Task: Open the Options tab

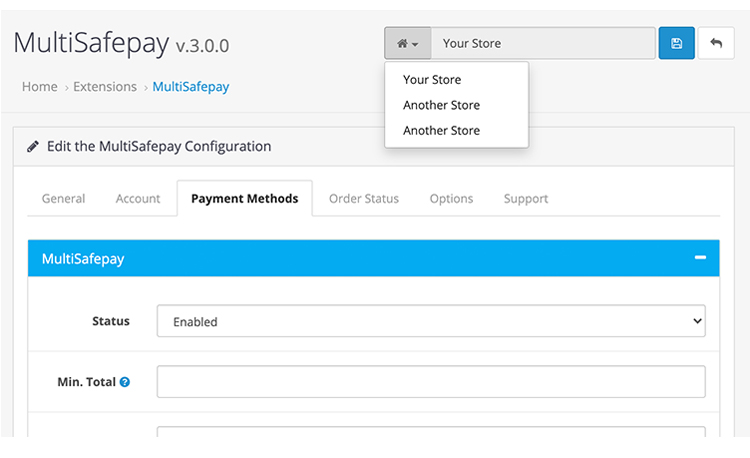Action: click(451, 198)
